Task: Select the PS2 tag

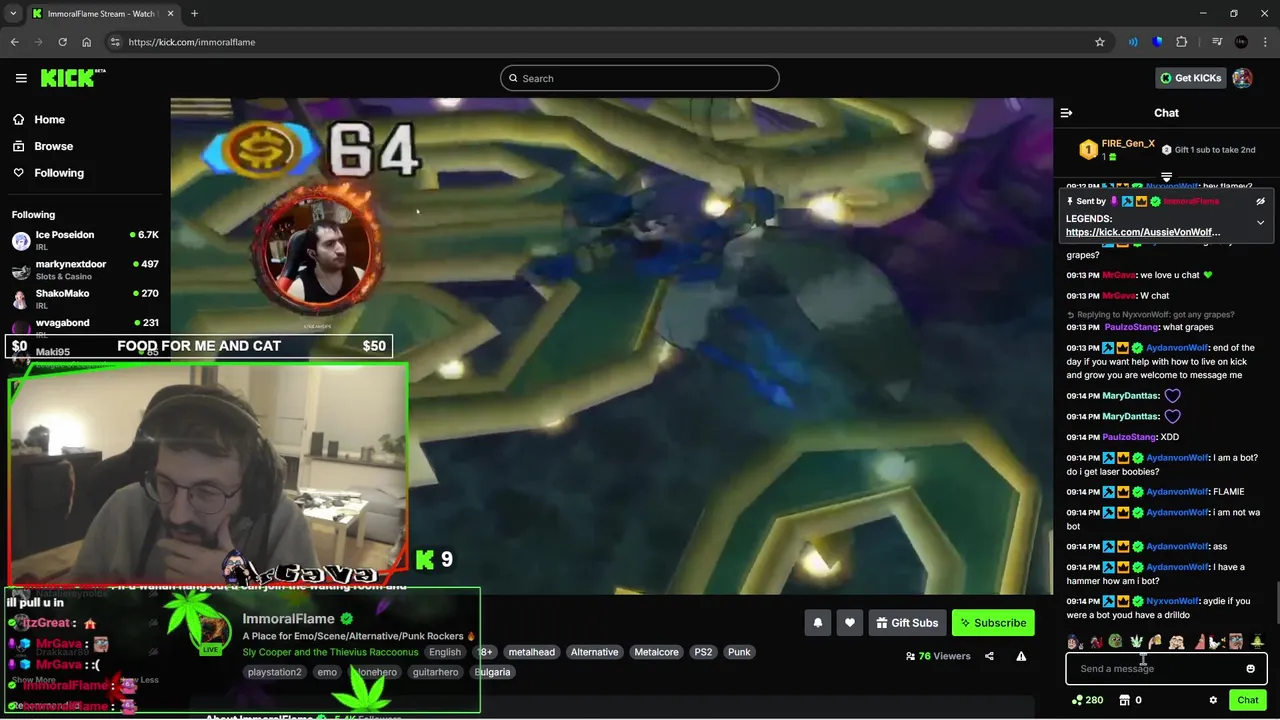Action: [703, 652]
